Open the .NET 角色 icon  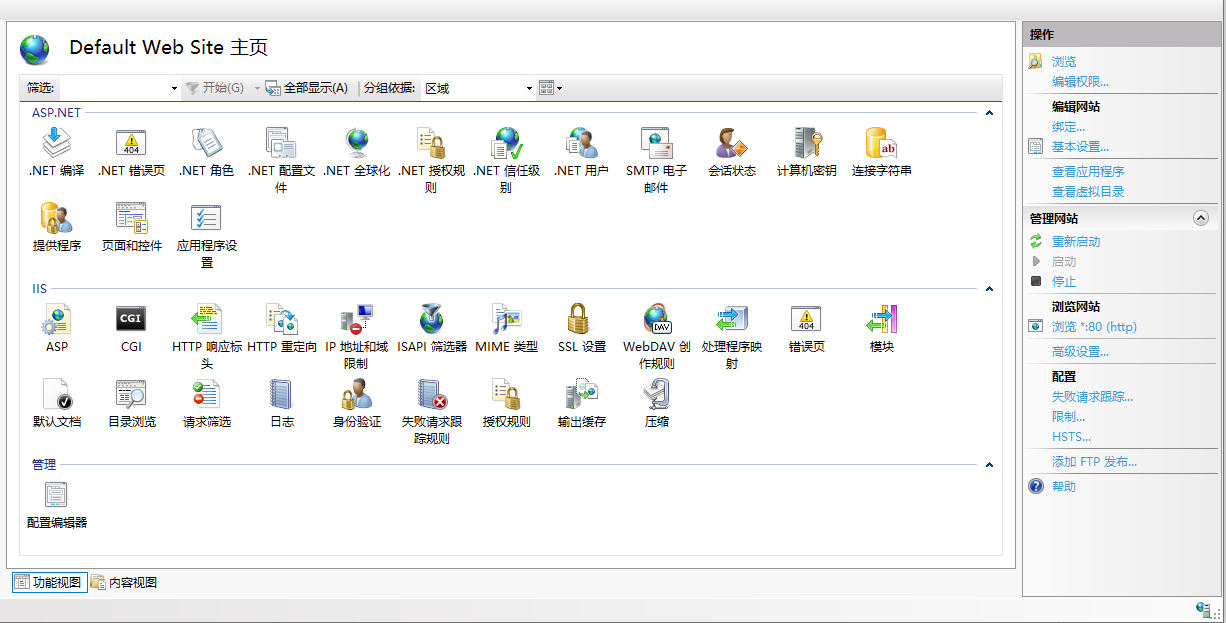206,144
